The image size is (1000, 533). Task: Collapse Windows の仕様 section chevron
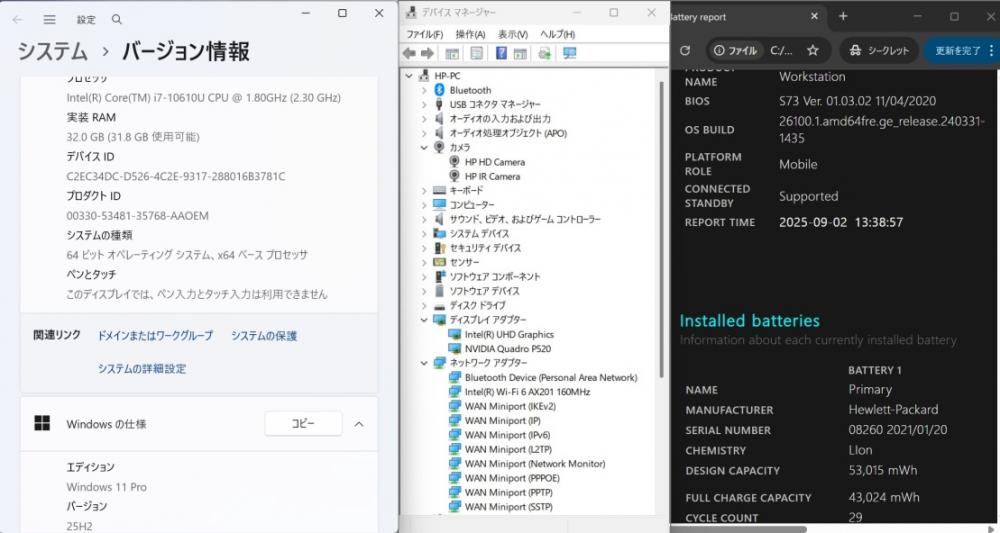point(359,424)
